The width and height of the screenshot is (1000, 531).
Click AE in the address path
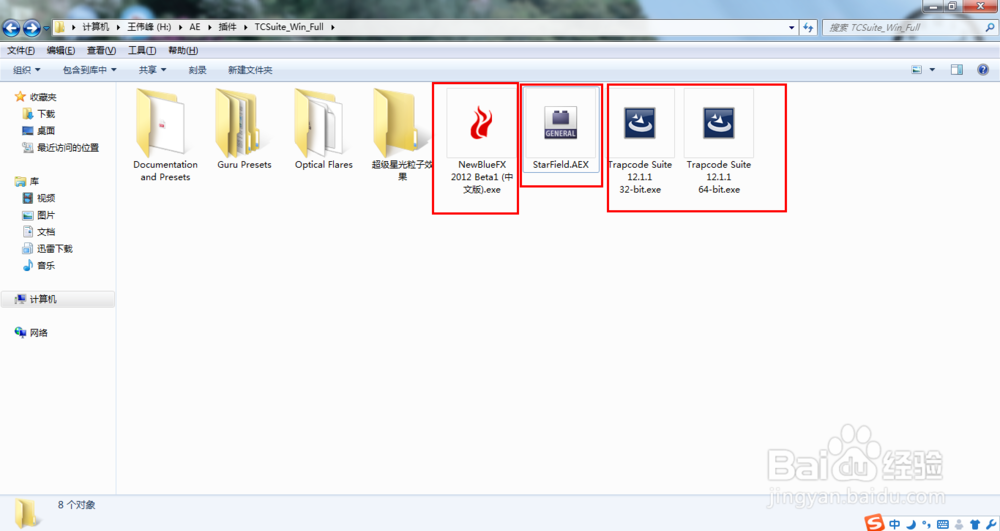click(x=195, y=27)
